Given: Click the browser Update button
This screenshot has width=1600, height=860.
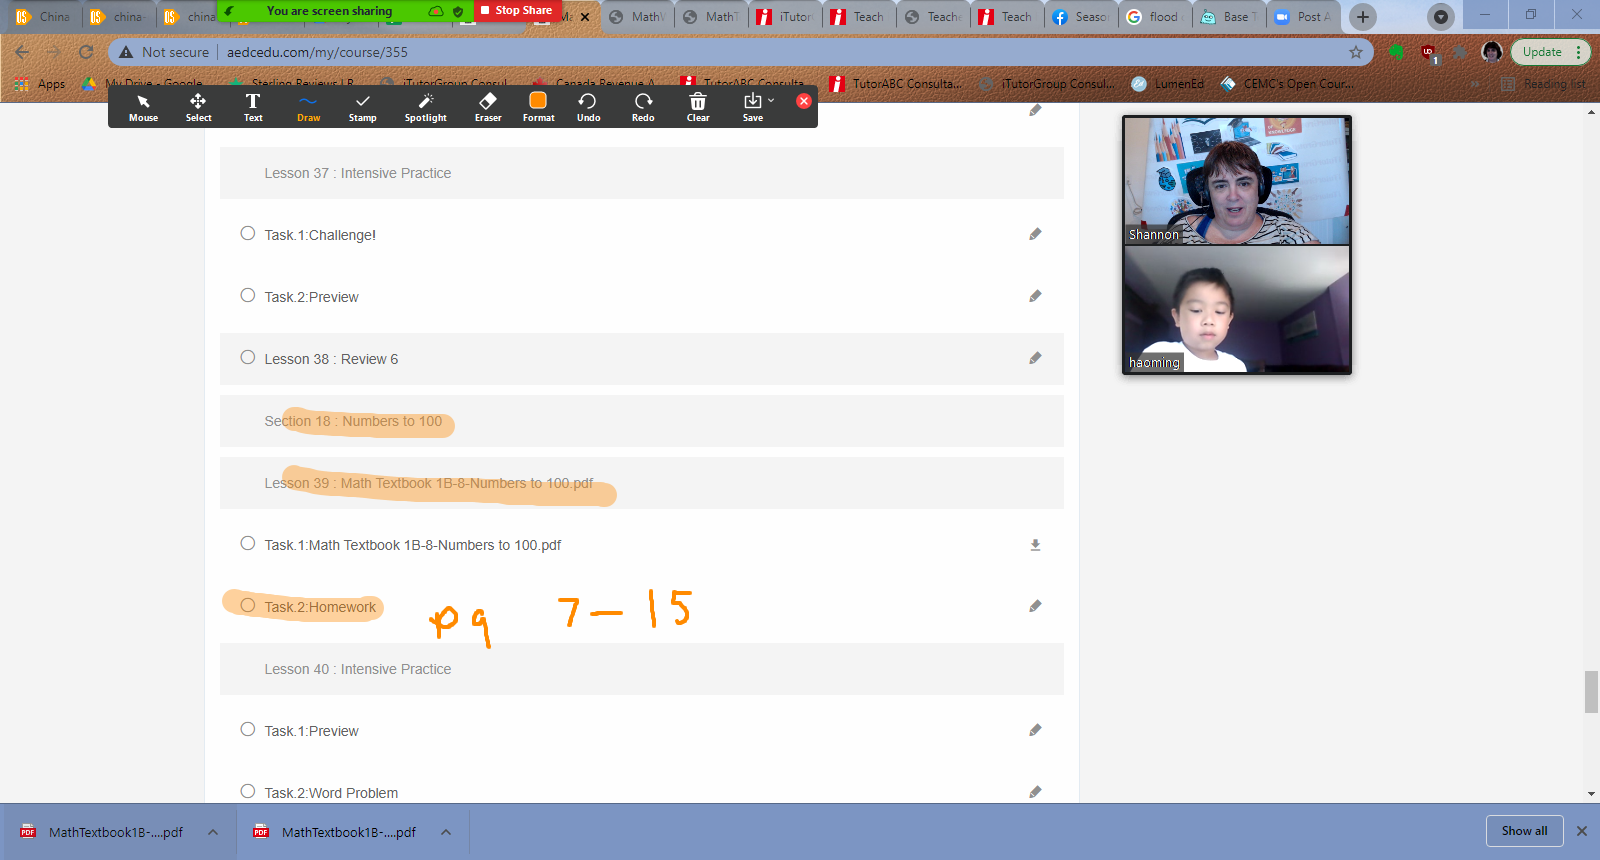Looking at the screenshot, I should (1542, 52).
